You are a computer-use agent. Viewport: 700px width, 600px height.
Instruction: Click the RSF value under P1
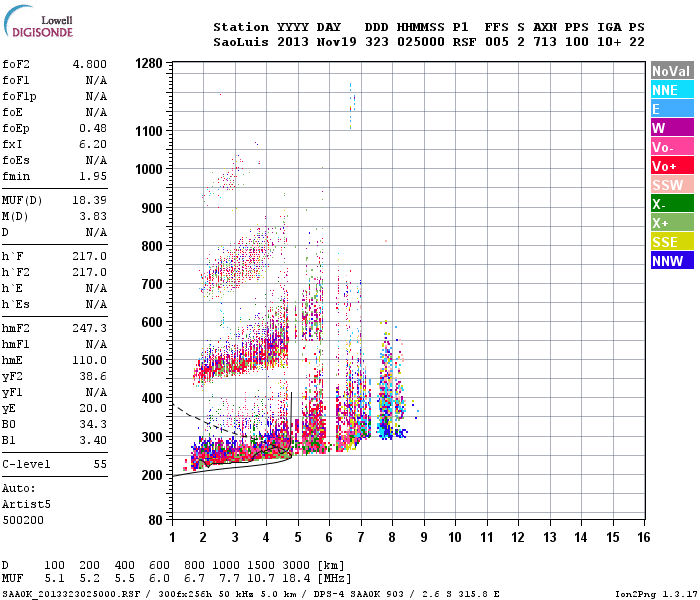click(x=464, y=42)
